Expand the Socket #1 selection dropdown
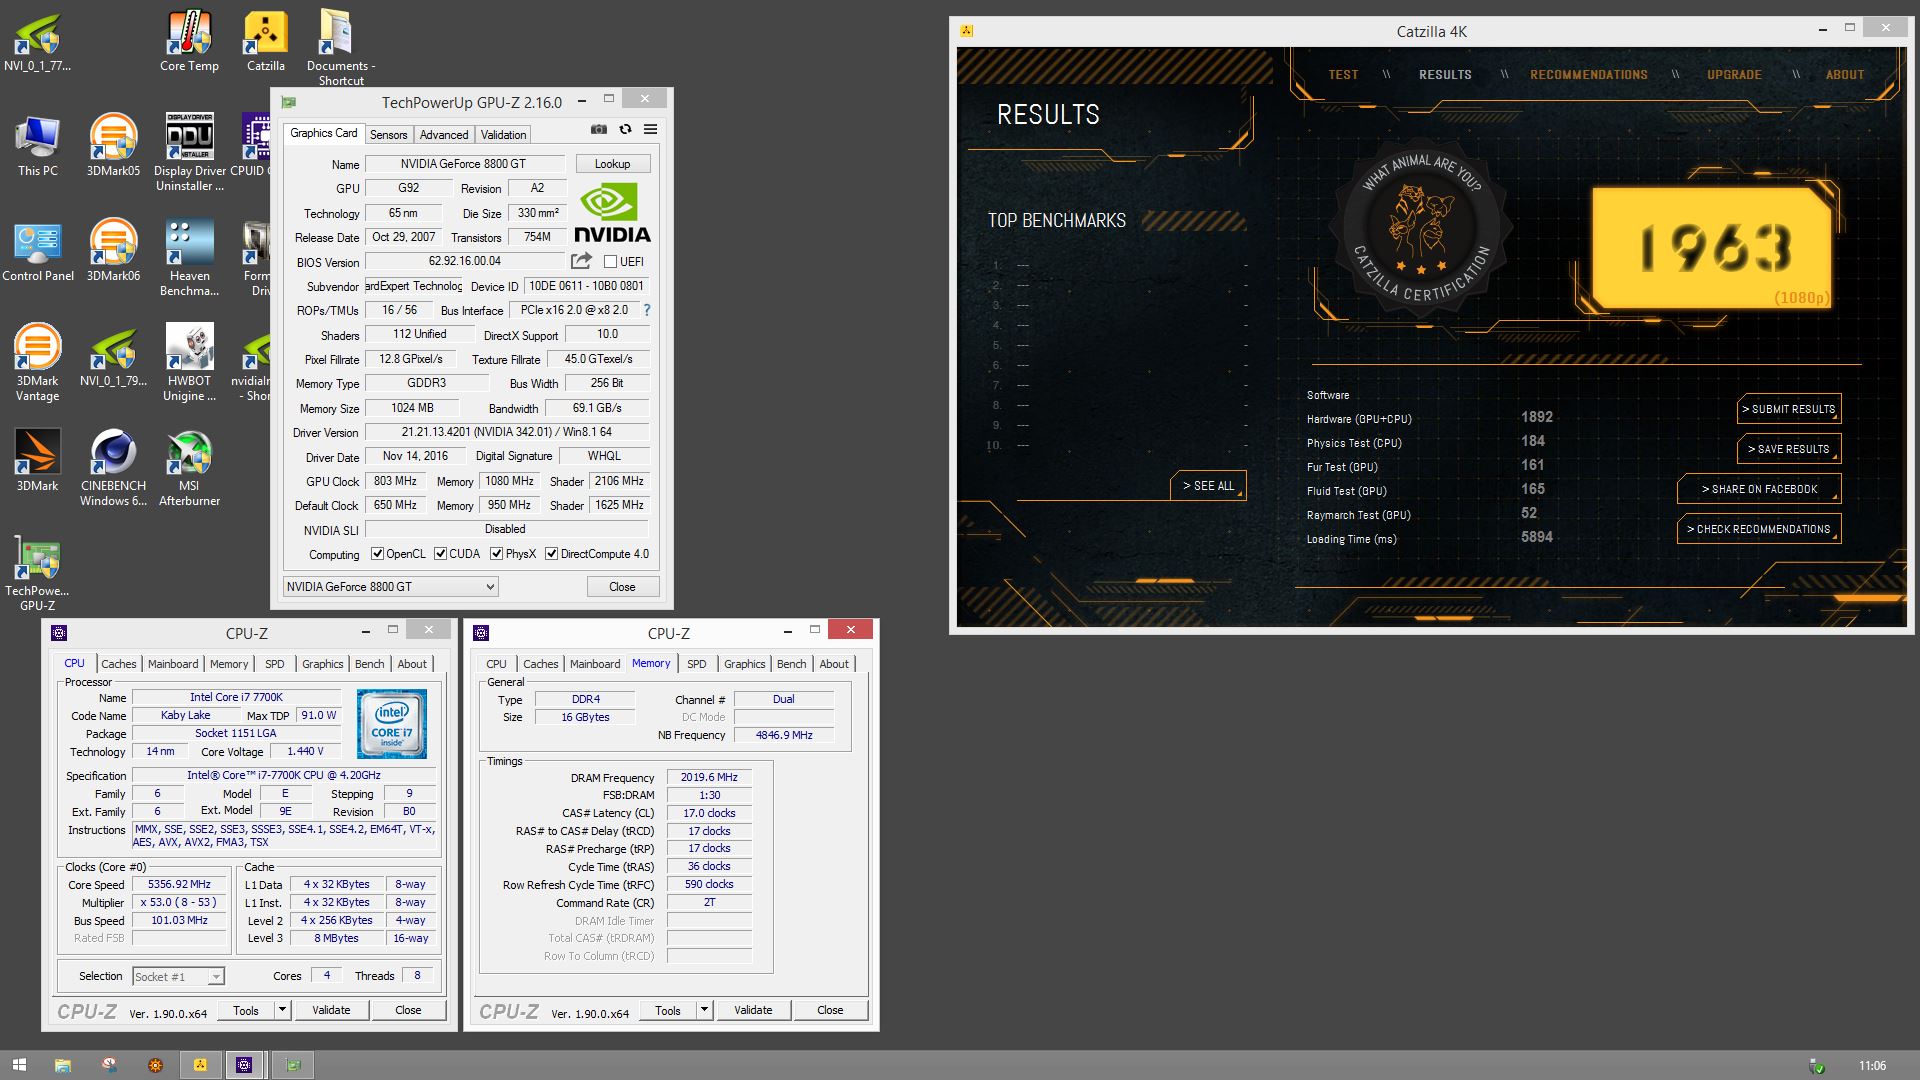The image size is (1920, 1080). pyautogui.click(x=178, y=977)
